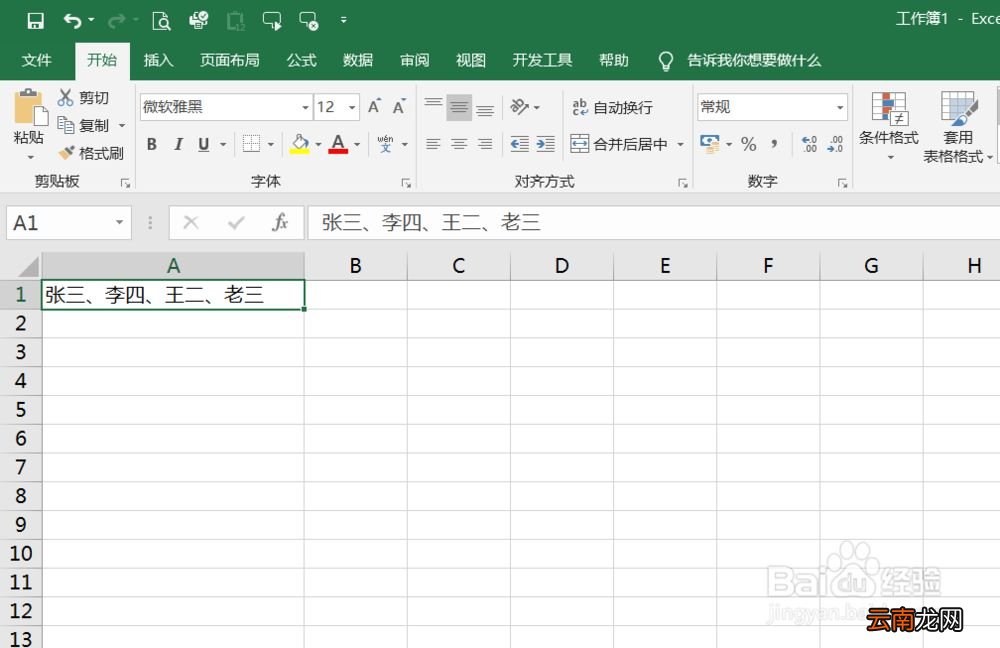Image resolution: width=1000 pixels, height=648 pixels.
Task: Apply fill color paint bucket
Action: click(299, 144)
